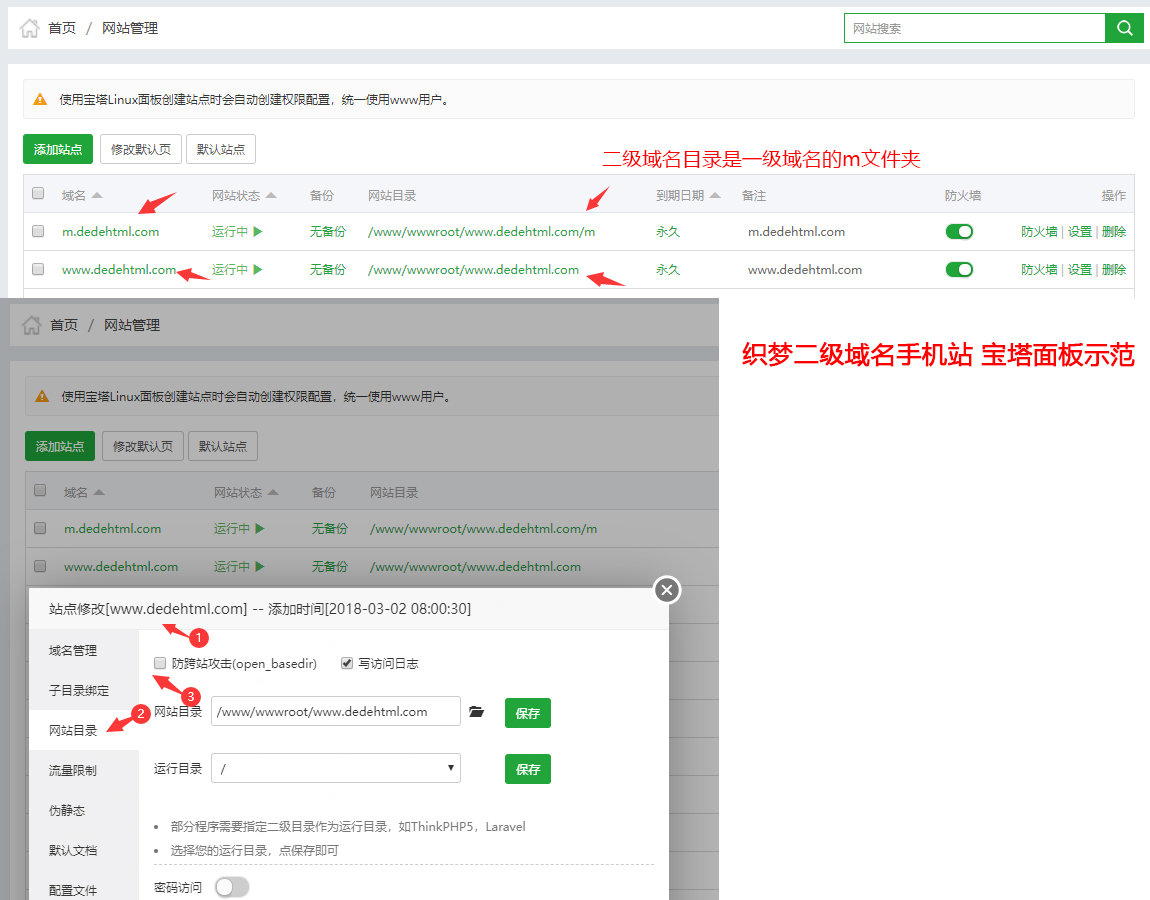The image size is (1150, 900).
Task: Uncheck the write access log checkbox
Action: [347, 663]
